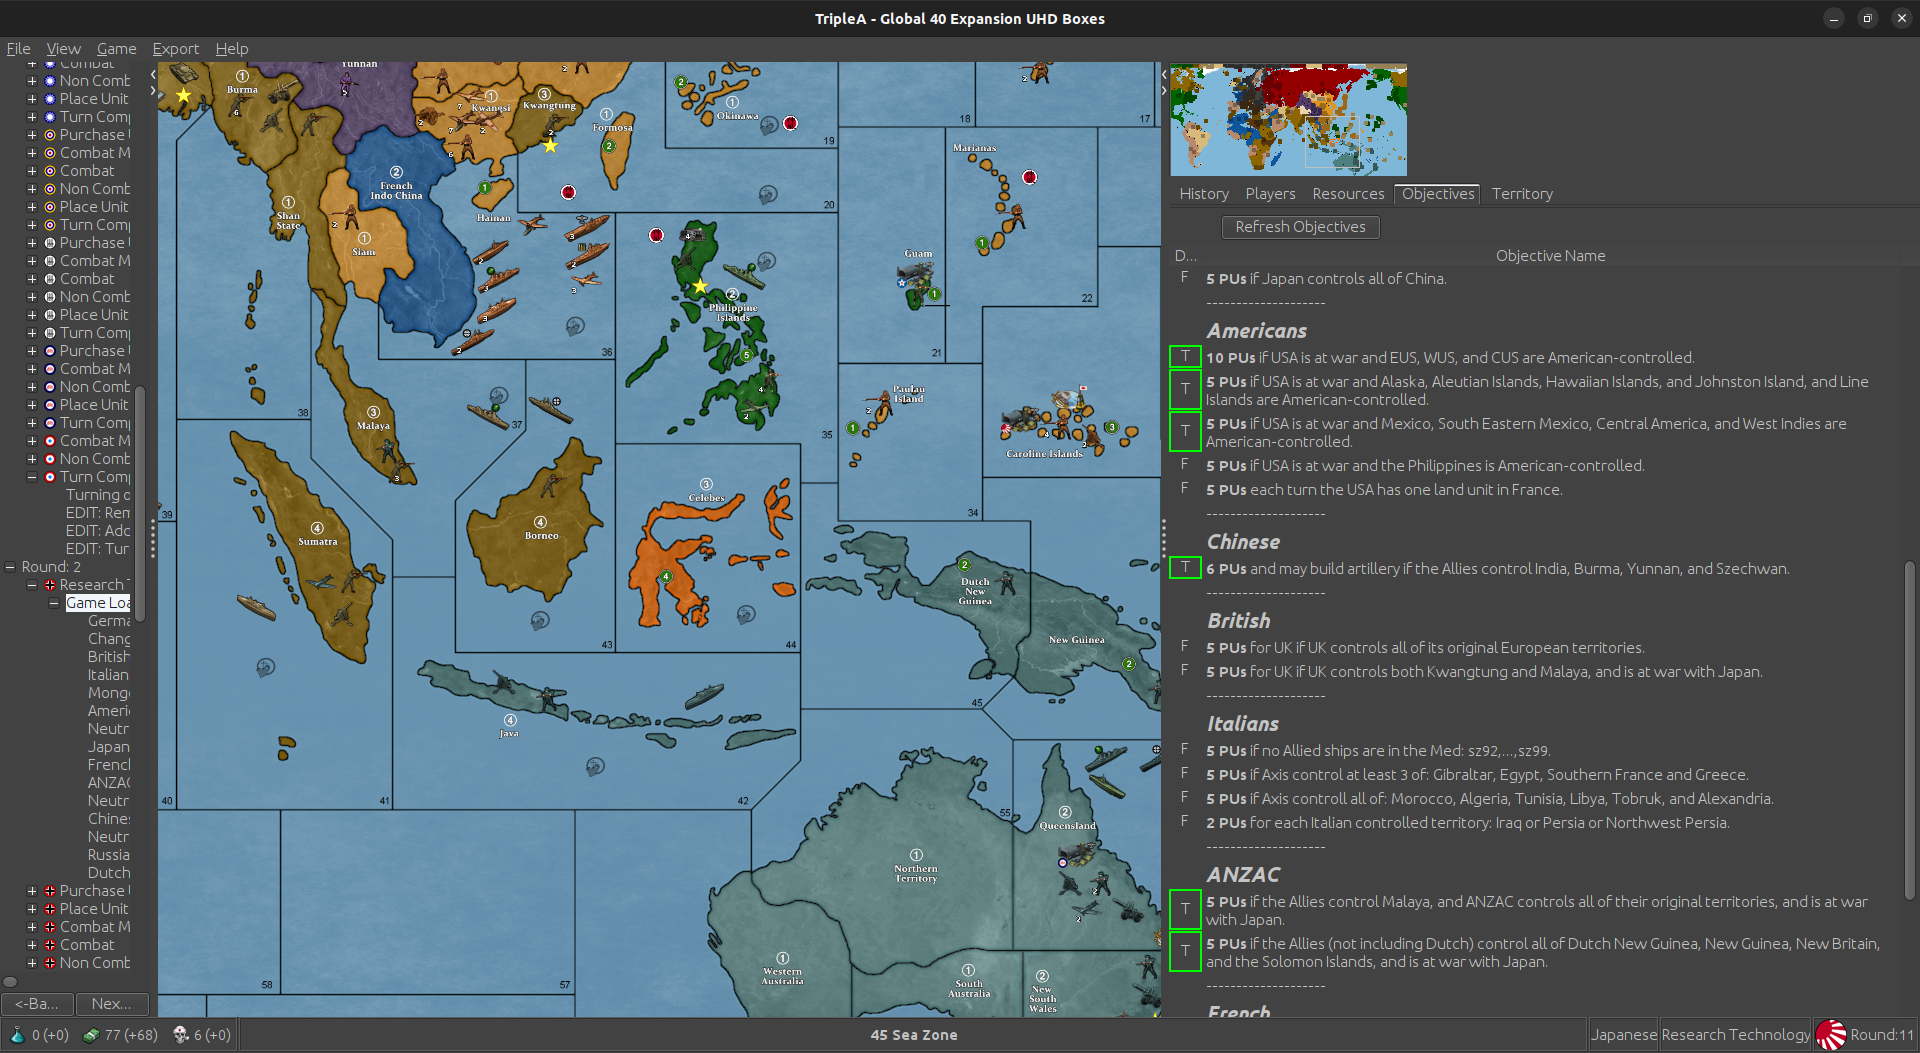Click the German cross icon beside Research
Viewport: 1920px width, 1053px height.
click(x=49, y=585)
